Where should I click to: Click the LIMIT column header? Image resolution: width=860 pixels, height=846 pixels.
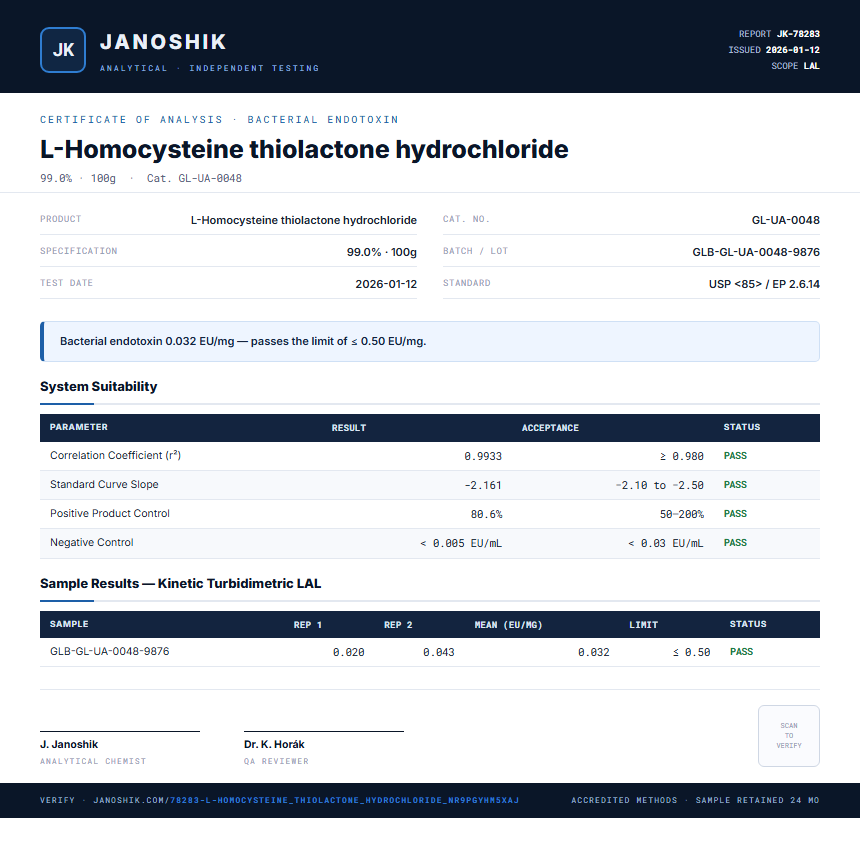point(643,625)
